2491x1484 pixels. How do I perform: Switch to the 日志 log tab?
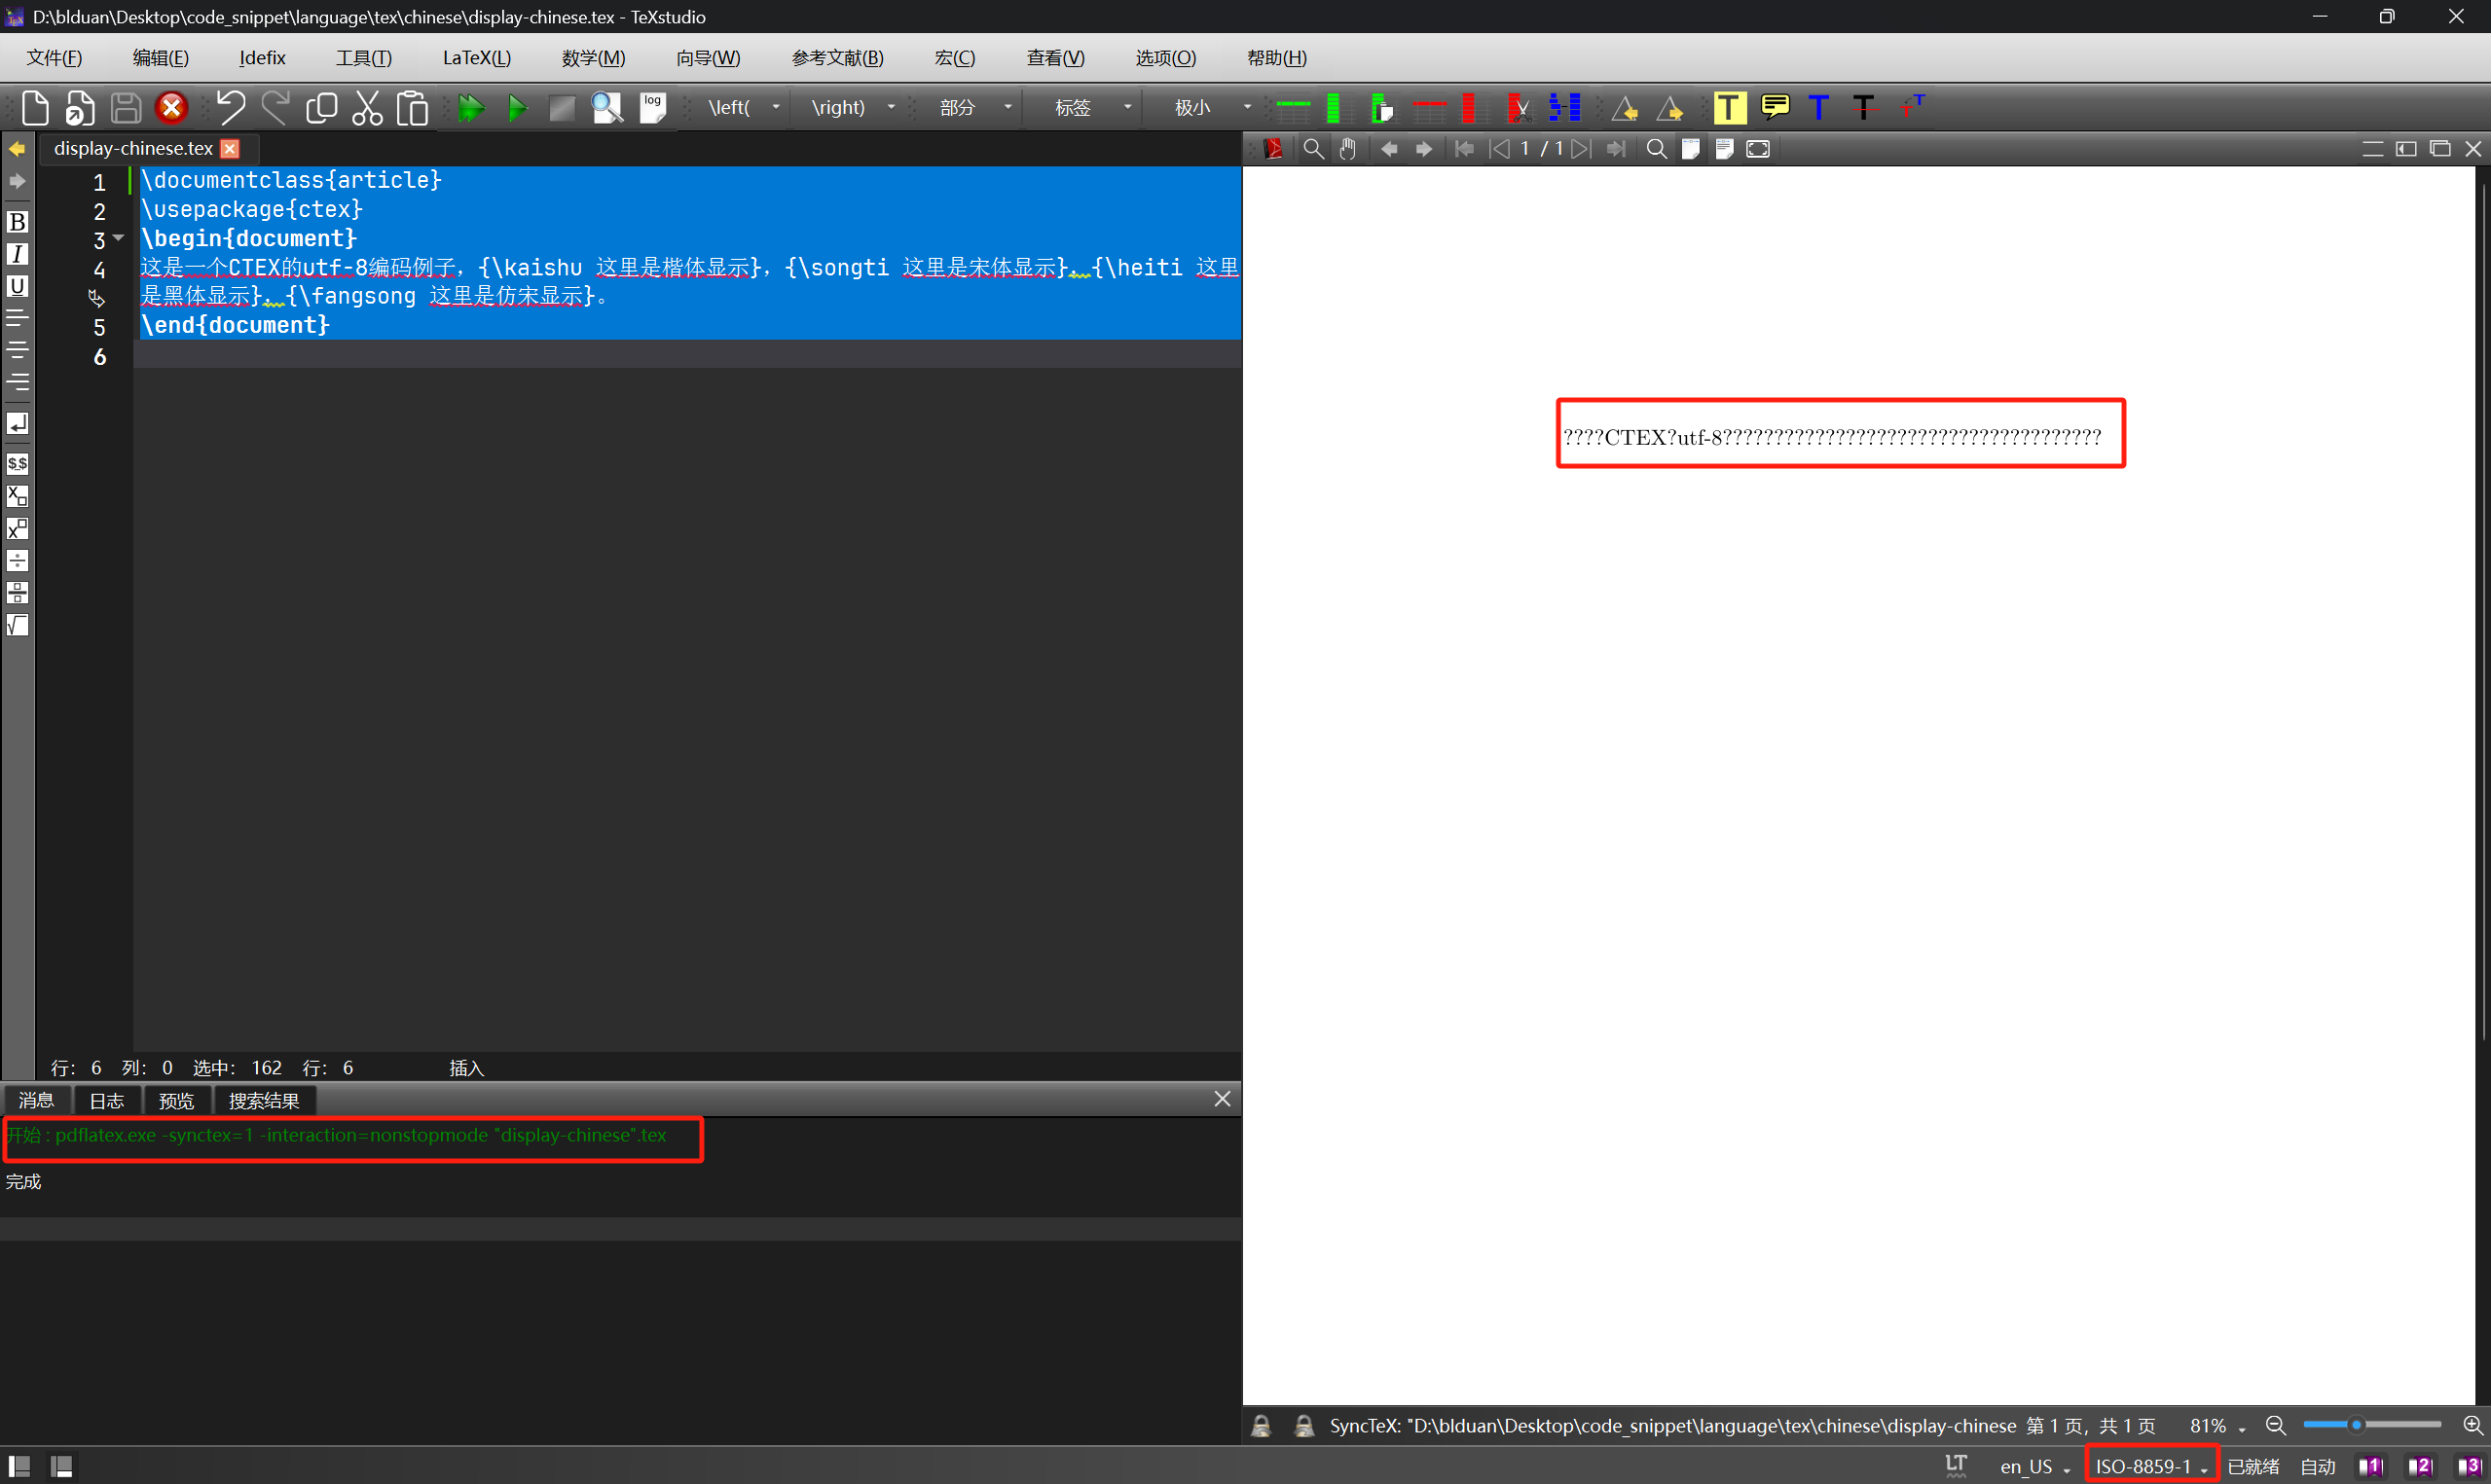point(107,1100)
